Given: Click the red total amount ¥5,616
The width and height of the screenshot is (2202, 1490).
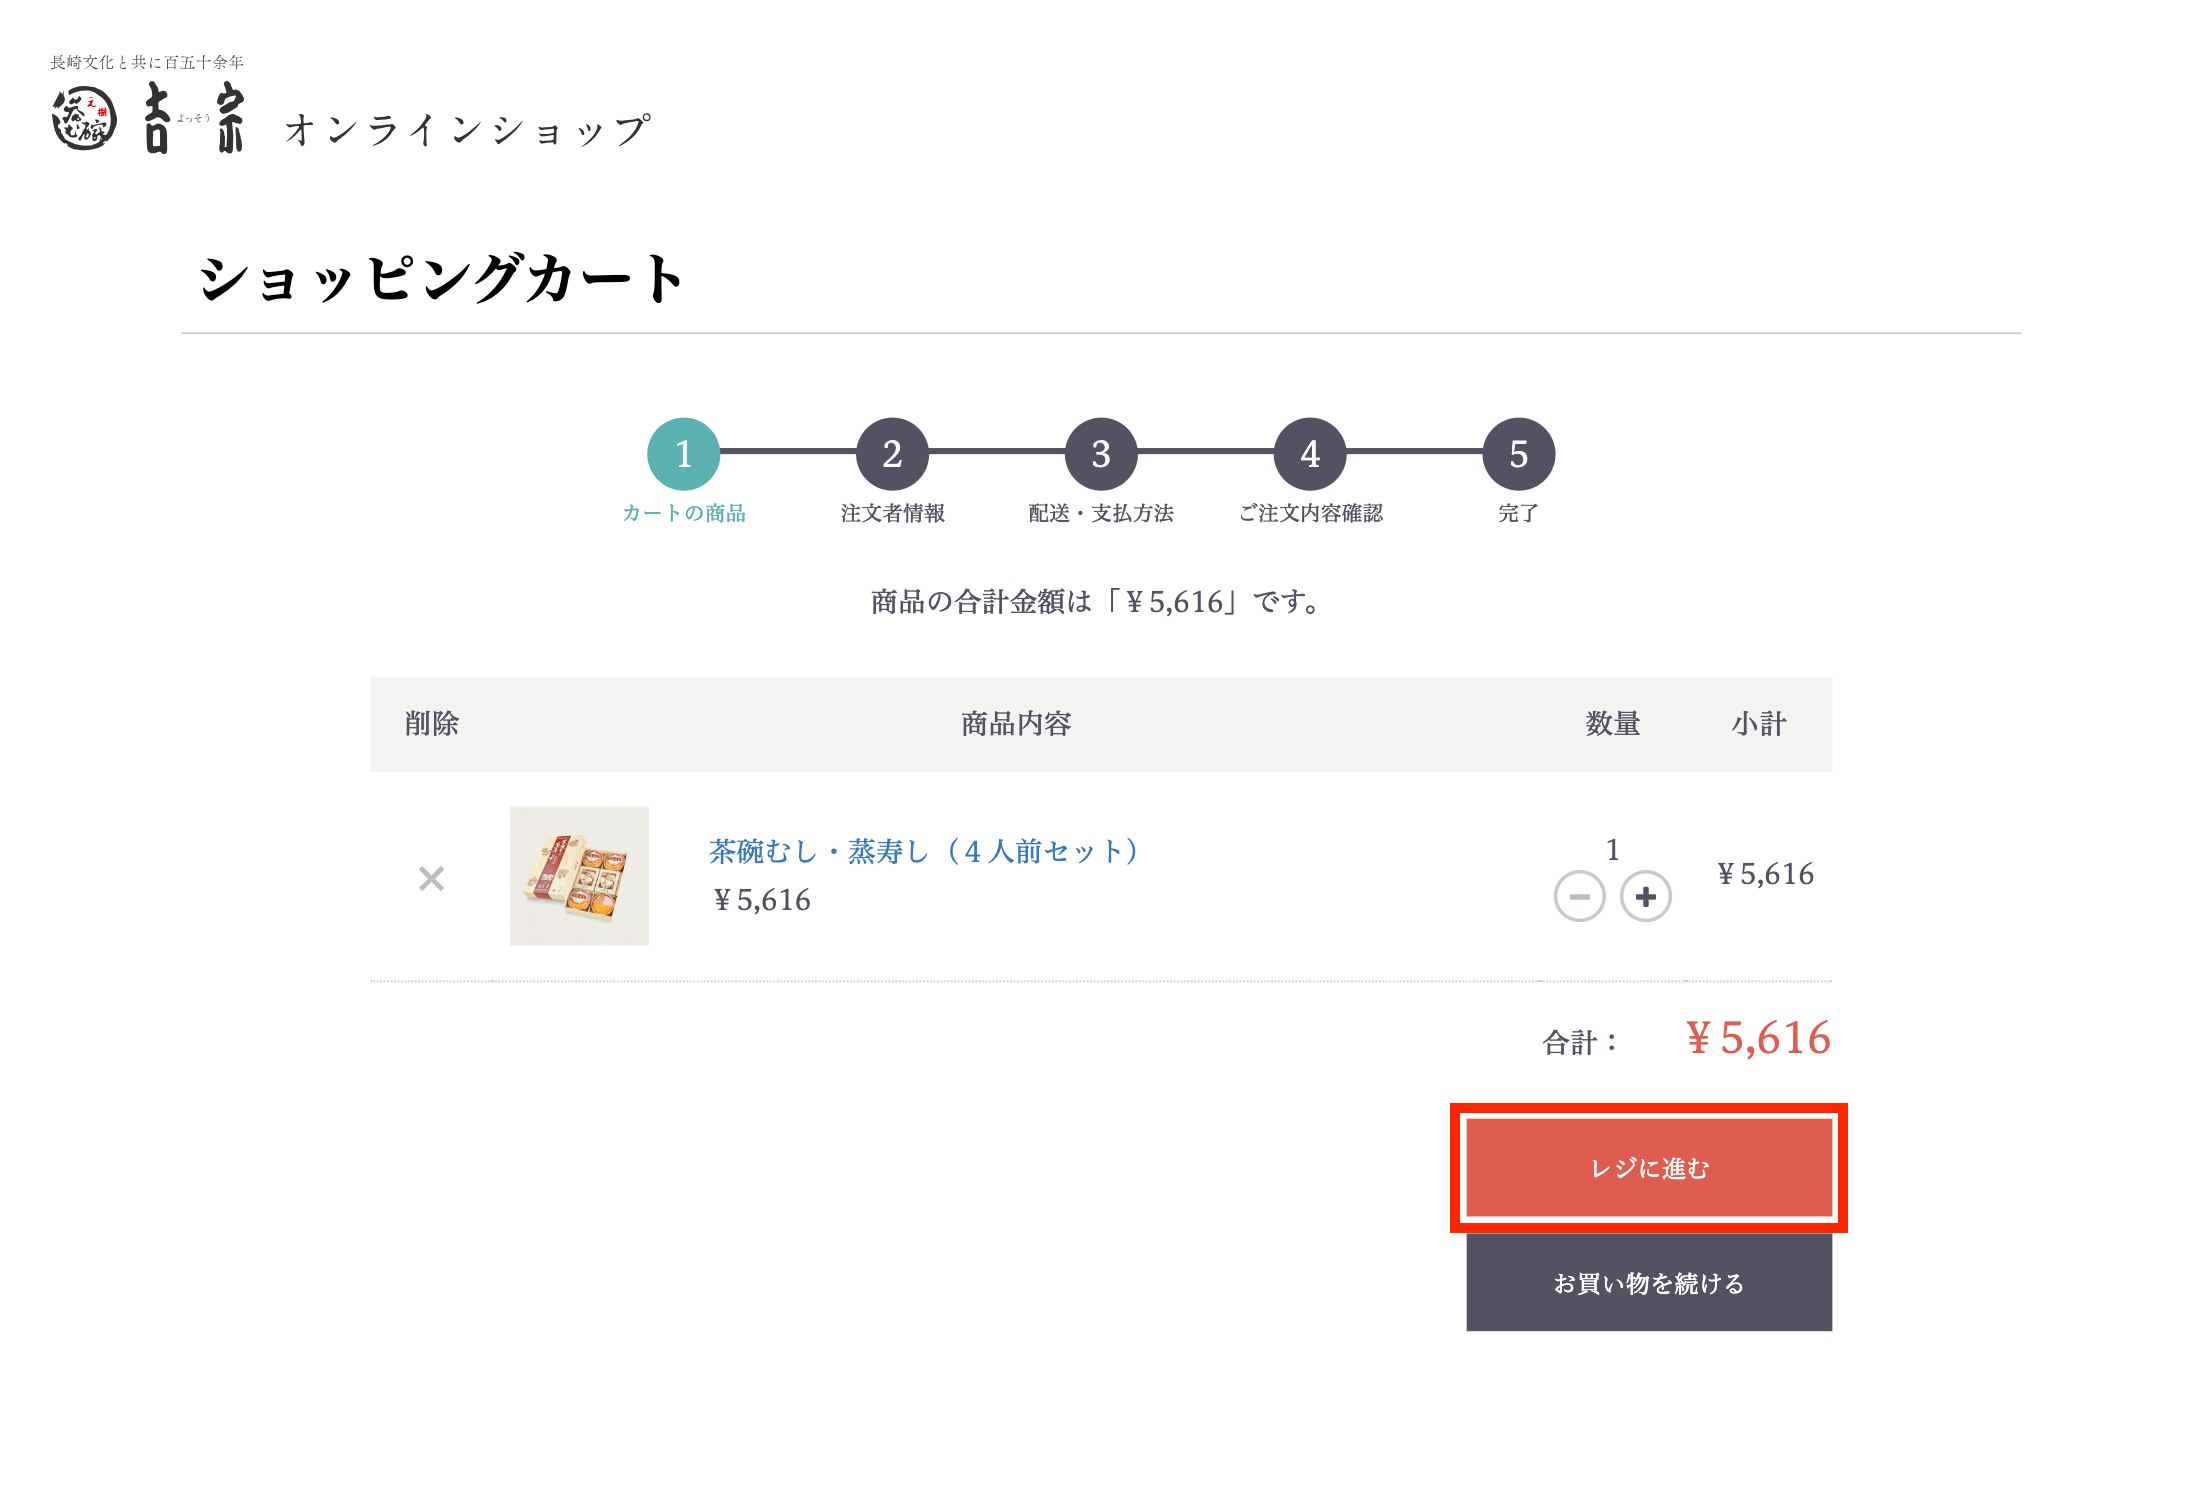Looking at the screenshot, I should 1758,1038.
